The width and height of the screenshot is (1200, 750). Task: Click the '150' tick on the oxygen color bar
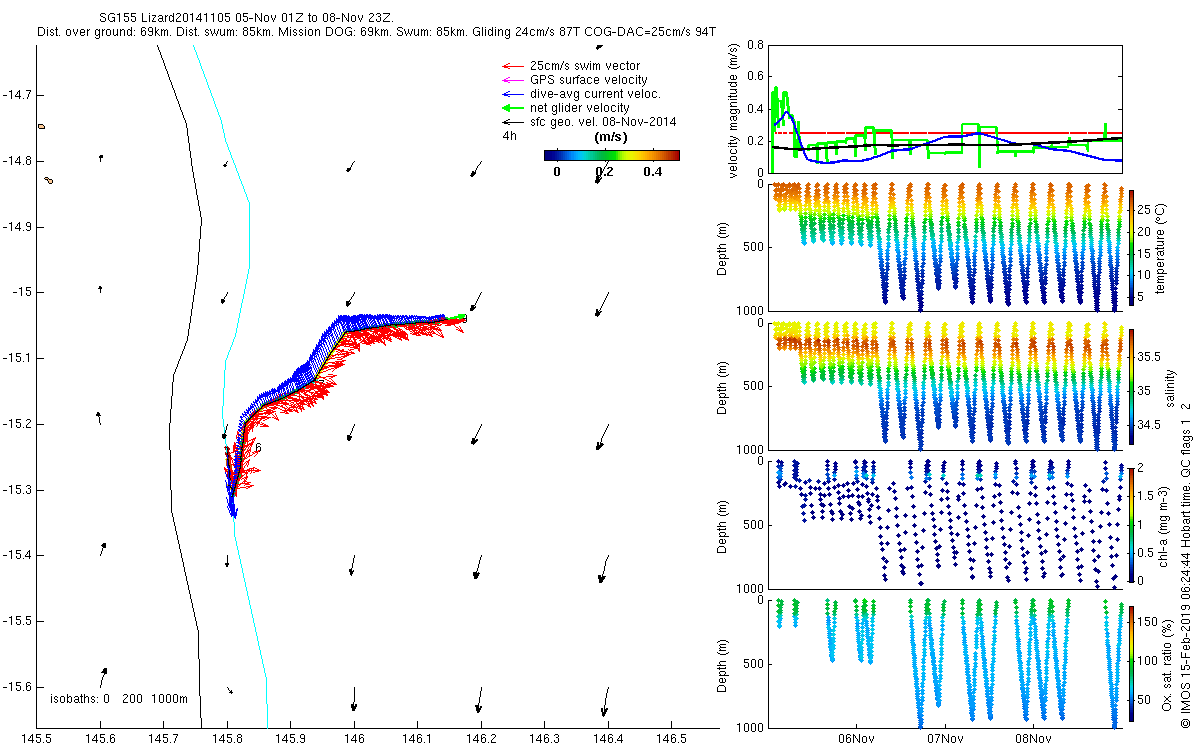pyautogui.click(x=1150, y=622)
